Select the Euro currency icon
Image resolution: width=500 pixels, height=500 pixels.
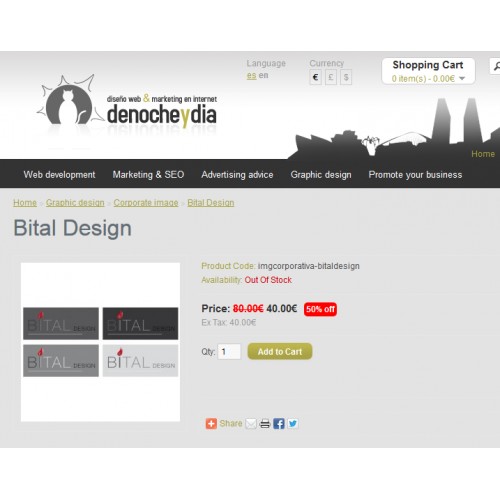coord(315,77)
